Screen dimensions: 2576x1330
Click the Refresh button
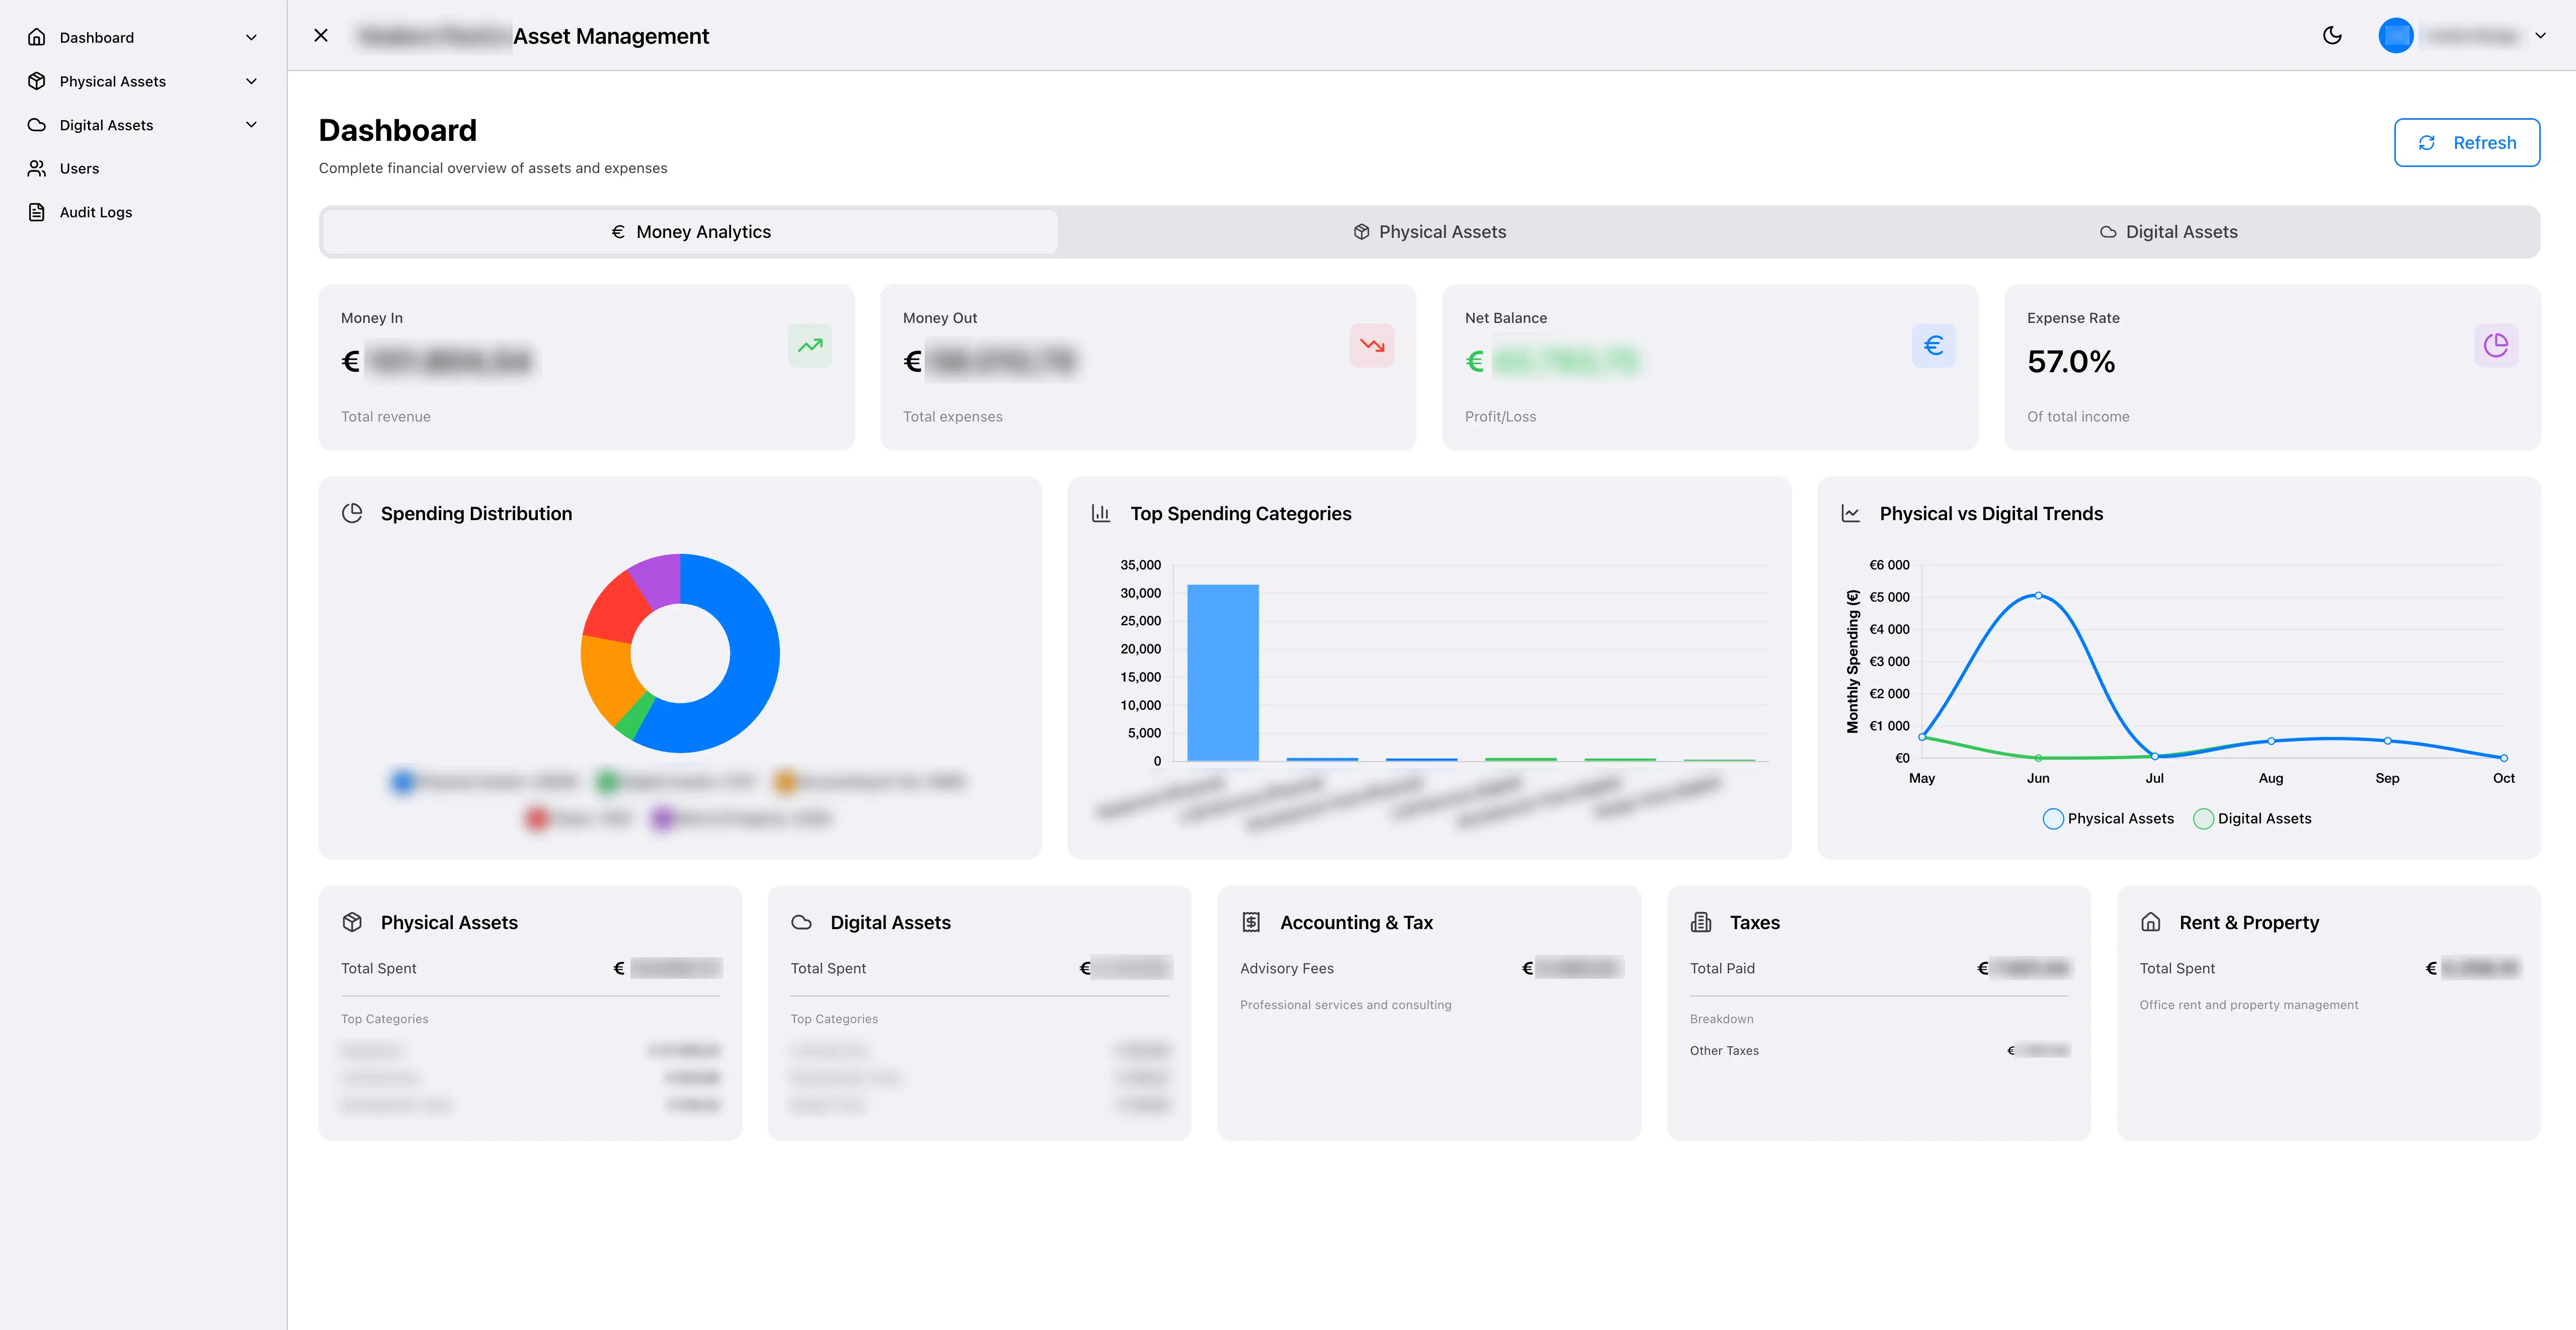point(2466,143)
